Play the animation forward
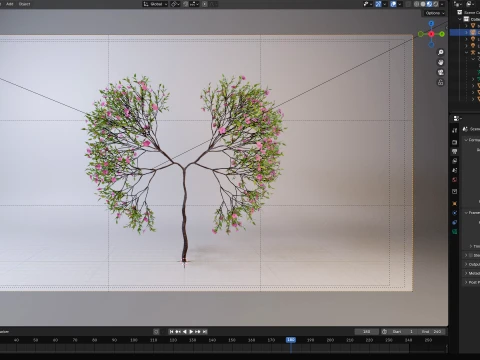 click(191, 332)
